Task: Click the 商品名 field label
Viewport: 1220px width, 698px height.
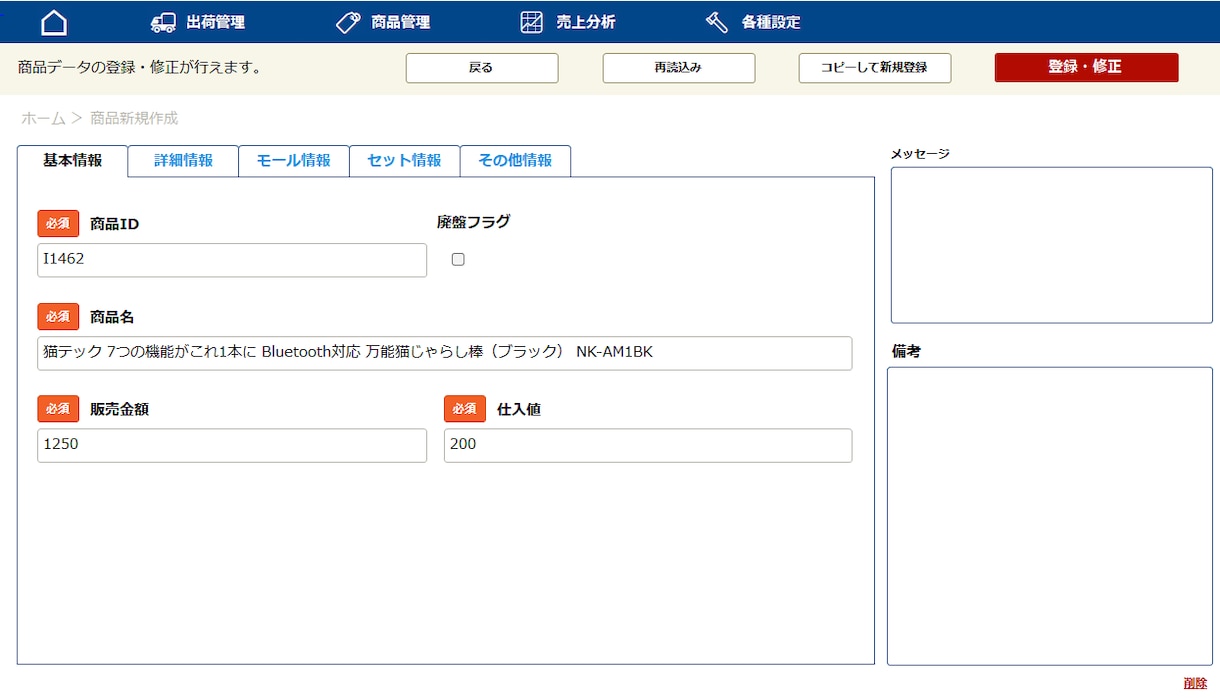Action: coord(112,317)
